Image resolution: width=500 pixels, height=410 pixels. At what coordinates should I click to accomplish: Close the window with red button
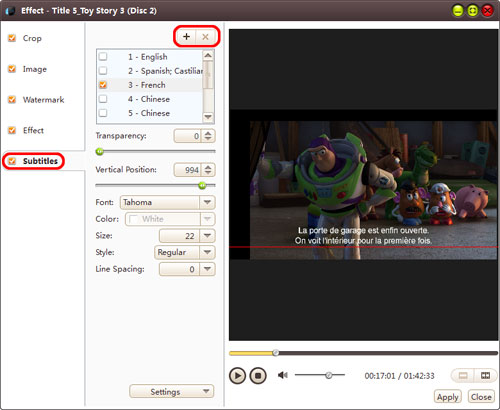[487, 11]
